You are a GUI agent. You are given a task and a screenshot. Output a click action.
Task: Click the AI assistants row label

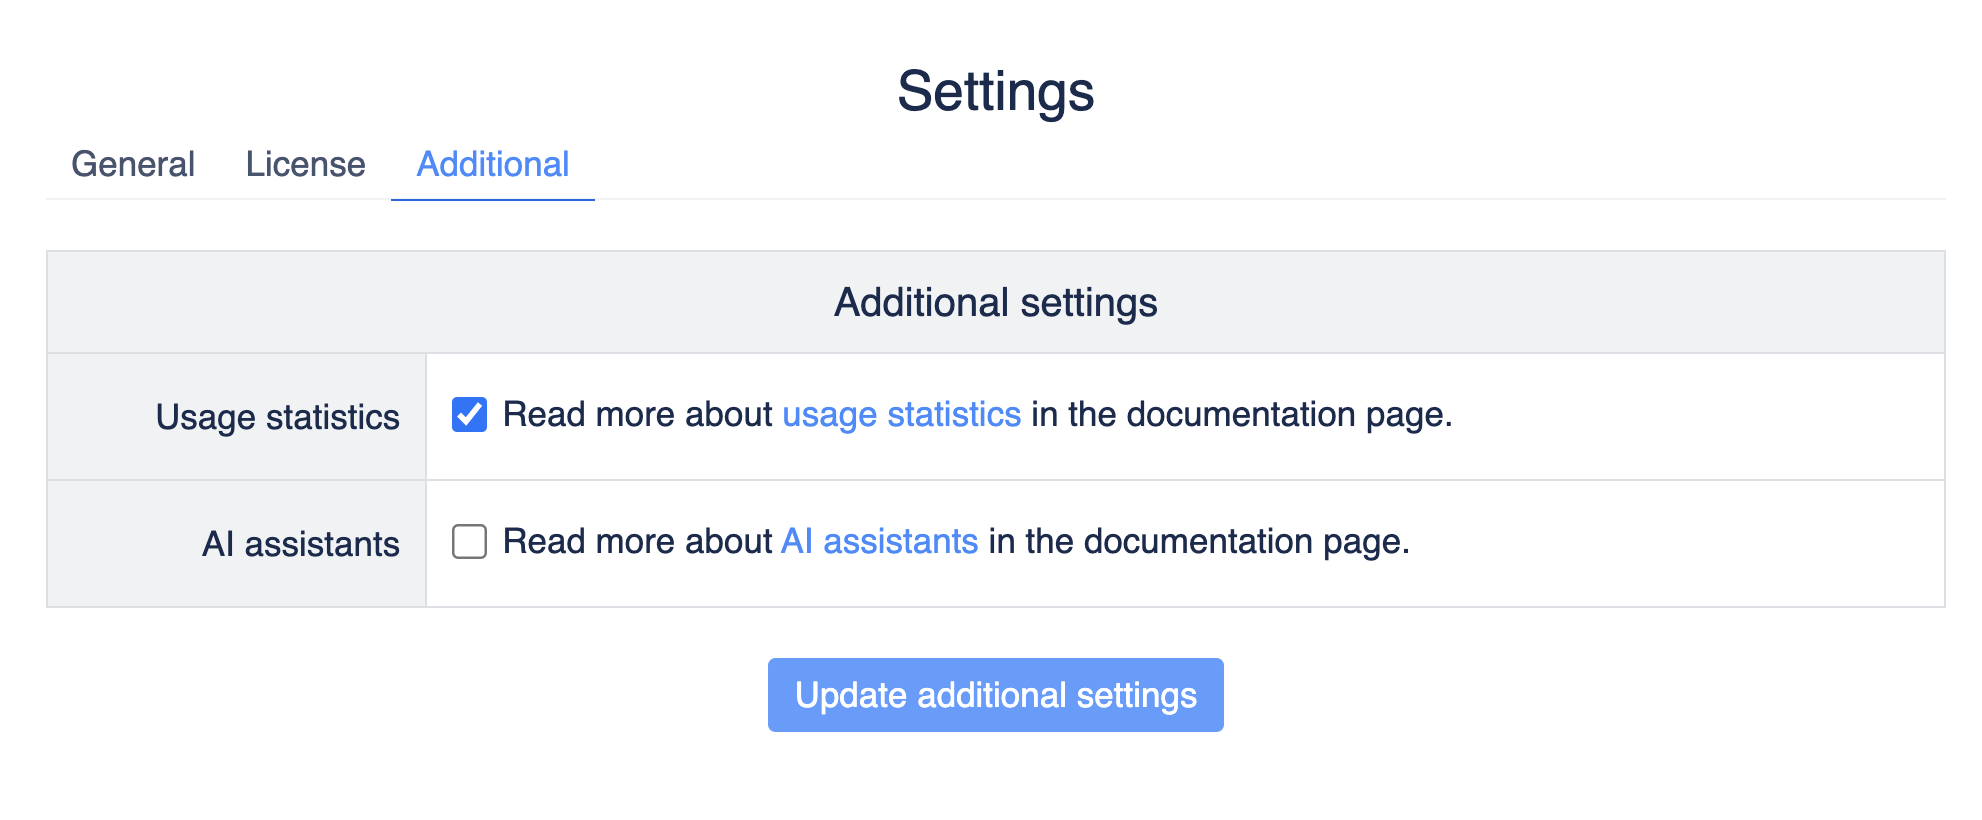[299, 543]
